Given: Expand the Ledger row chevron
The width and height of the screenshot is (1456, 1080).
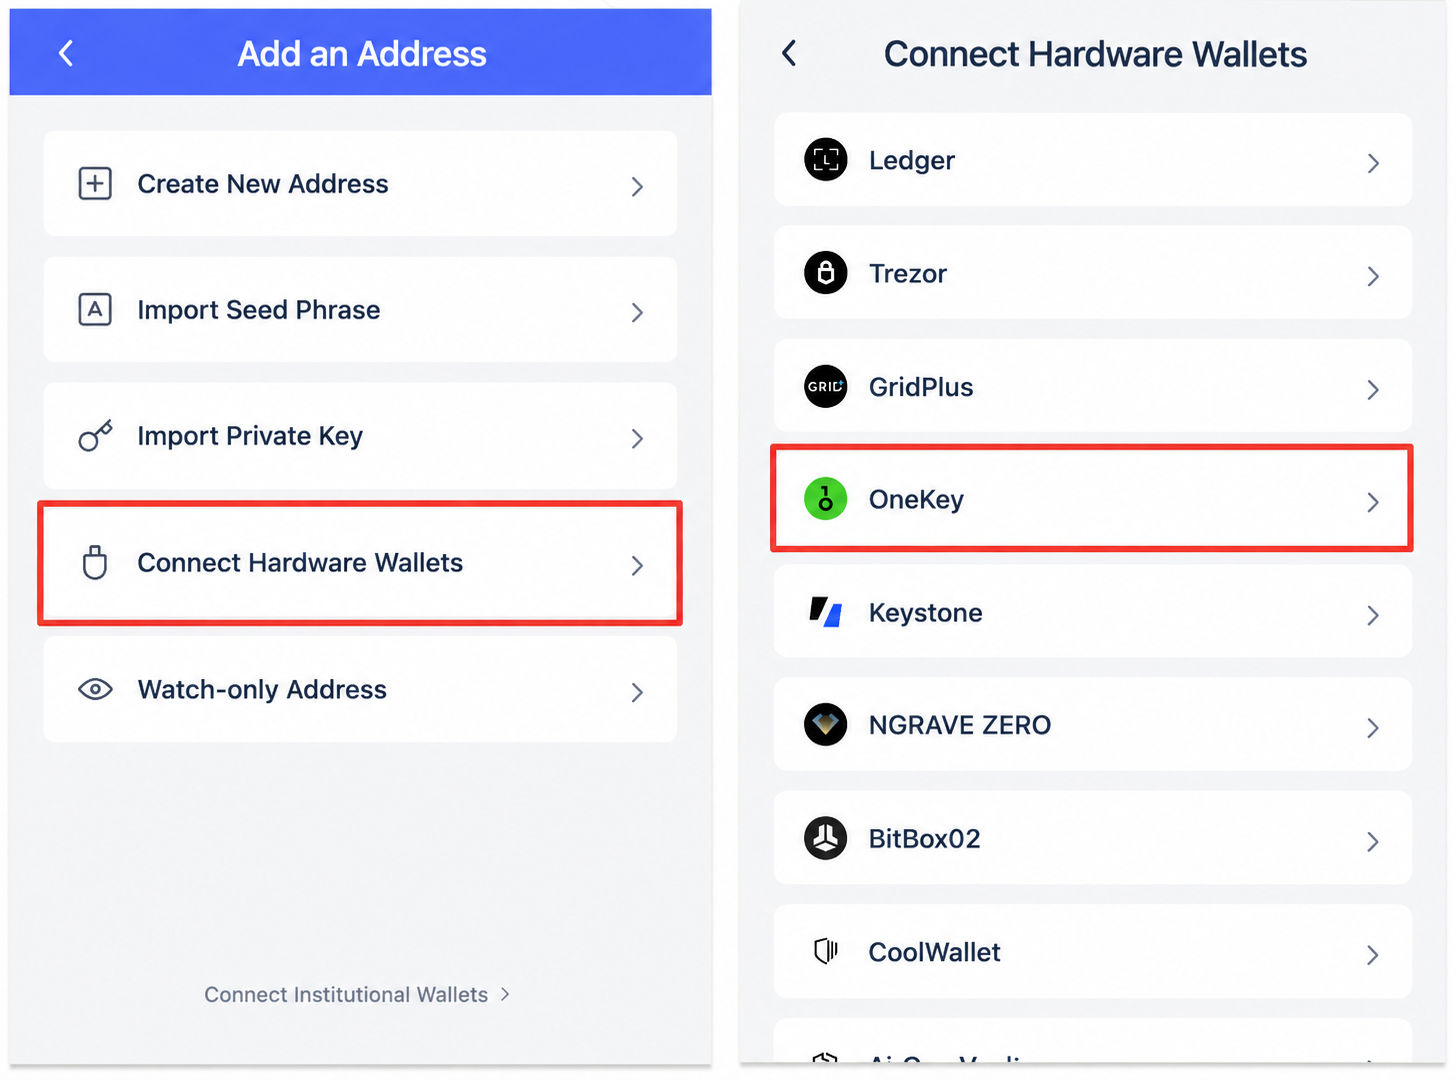Looking at the screenshot, I should 1373,163.
